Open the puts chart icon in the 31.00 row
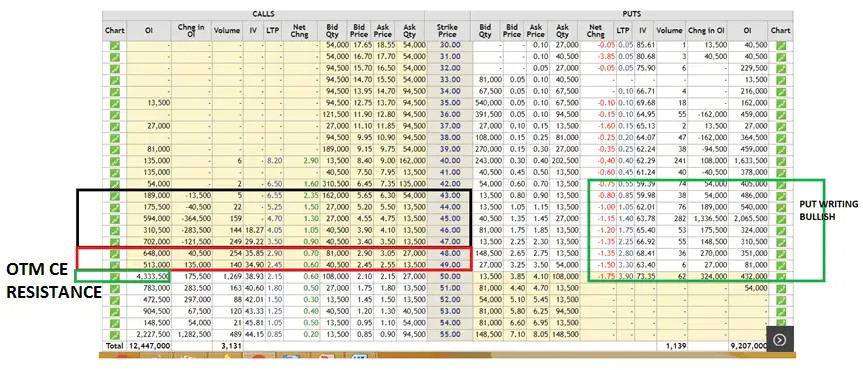 (x=780, y=57)
